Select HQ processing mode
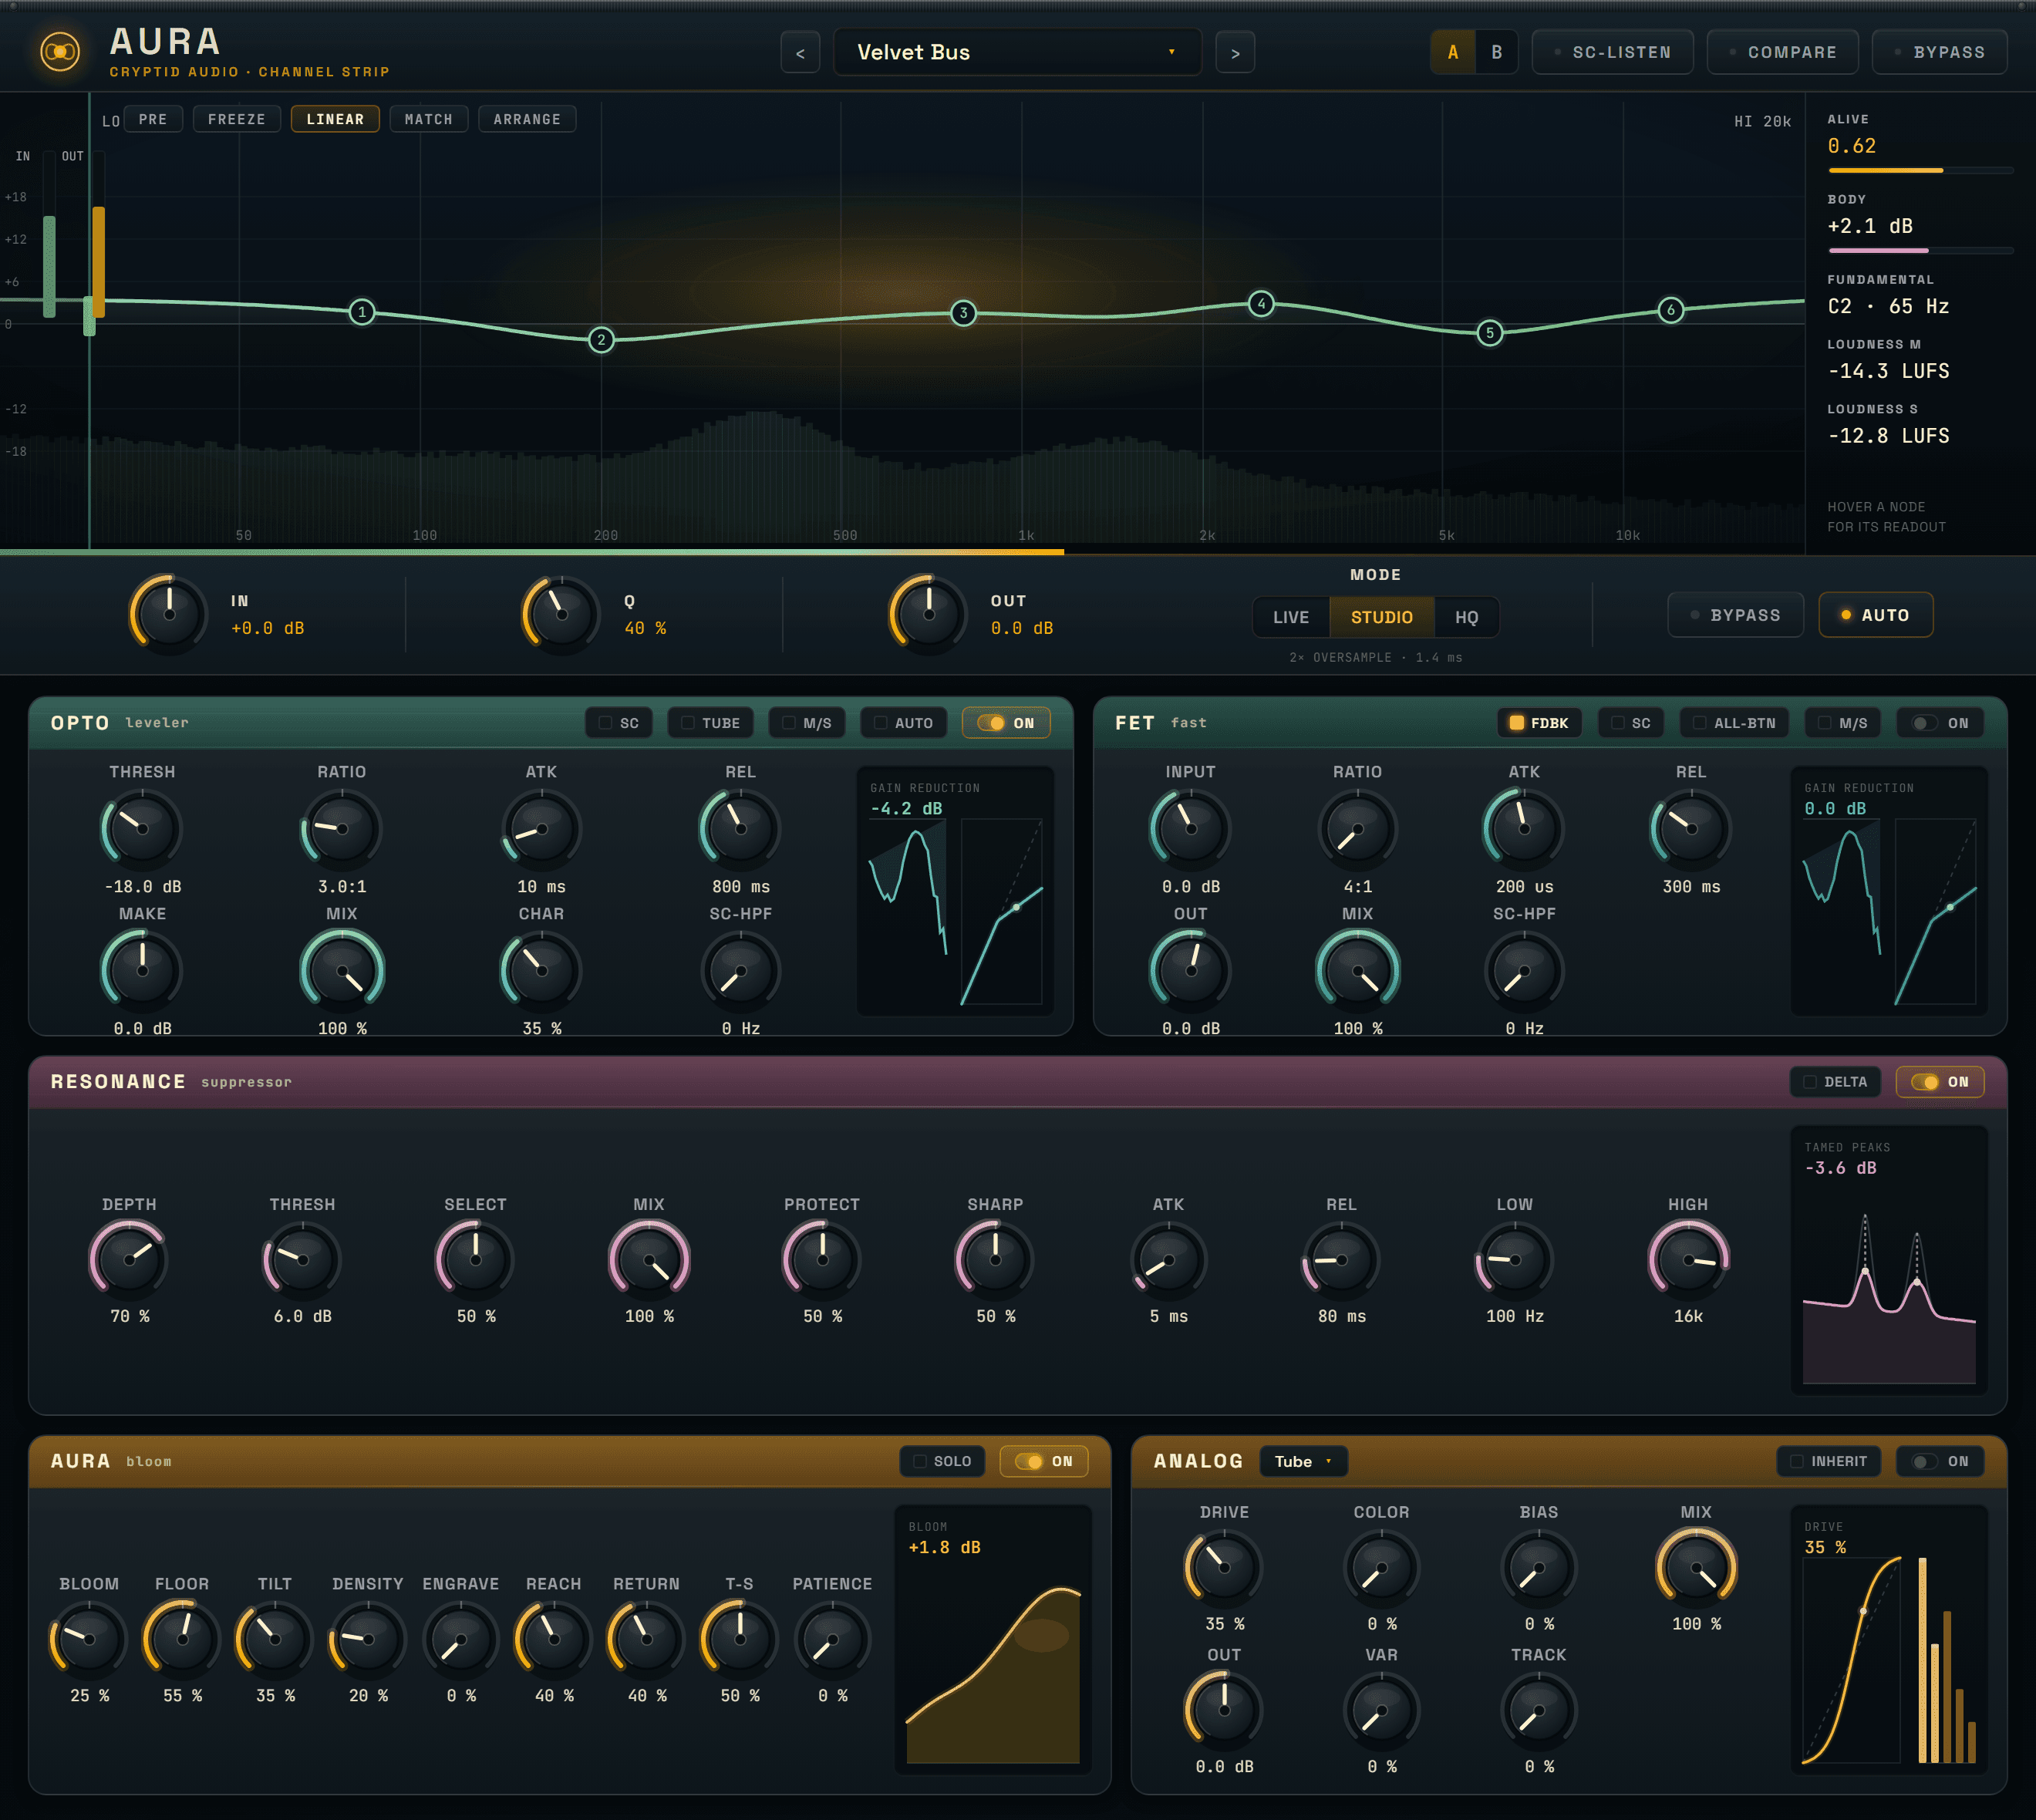The image size is (2036, 1820). 1466,617
